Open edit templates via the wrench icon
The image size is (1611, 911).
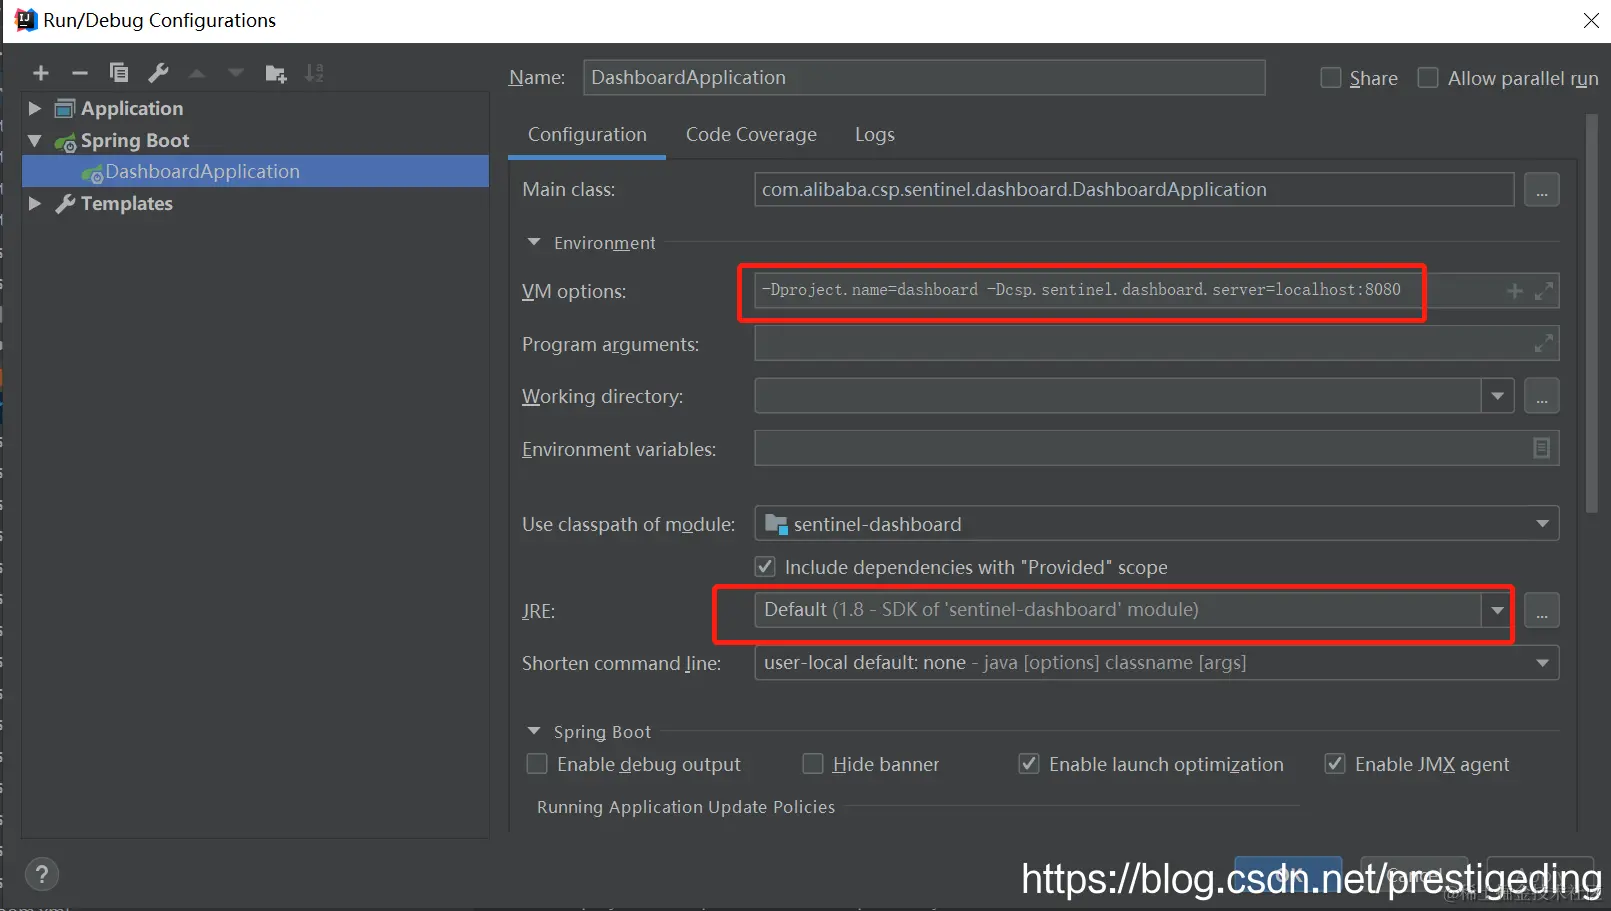[x=158, y=73]
